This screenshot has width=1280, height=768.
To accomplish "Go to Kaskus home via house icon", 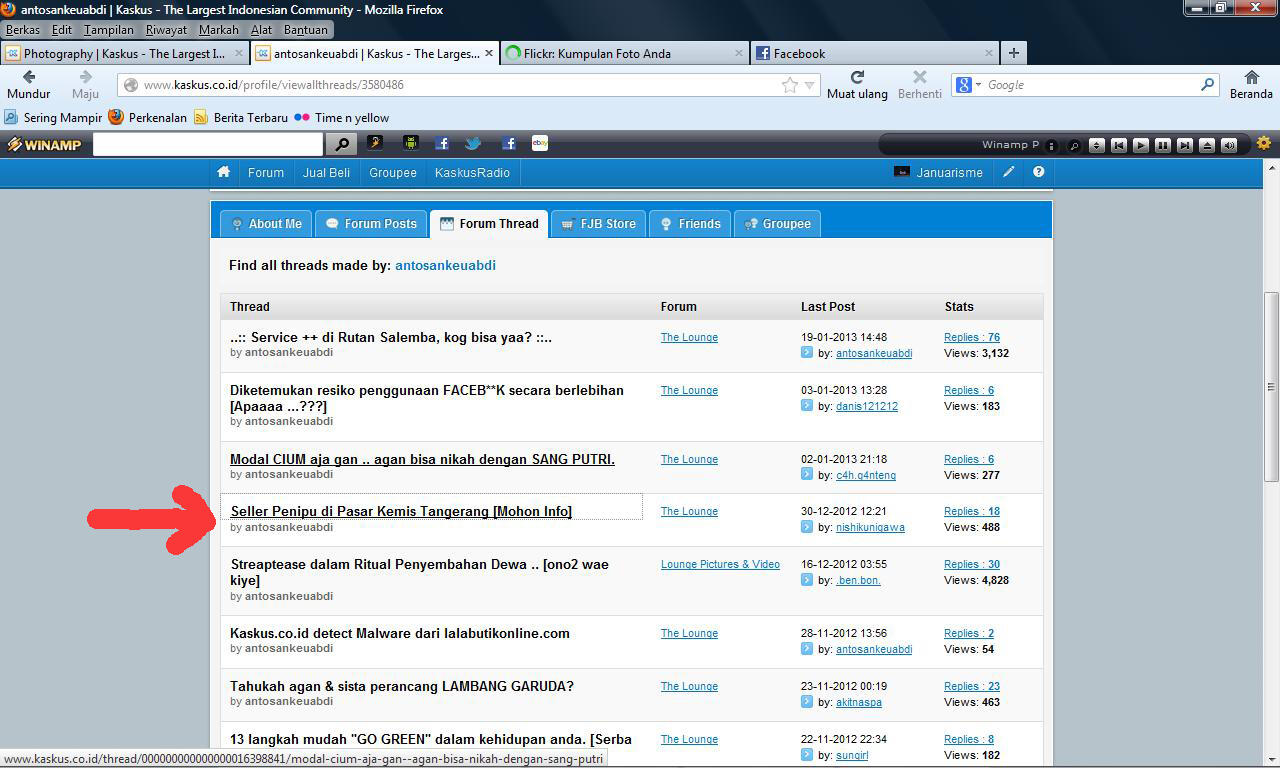I will tap(224, 172).
